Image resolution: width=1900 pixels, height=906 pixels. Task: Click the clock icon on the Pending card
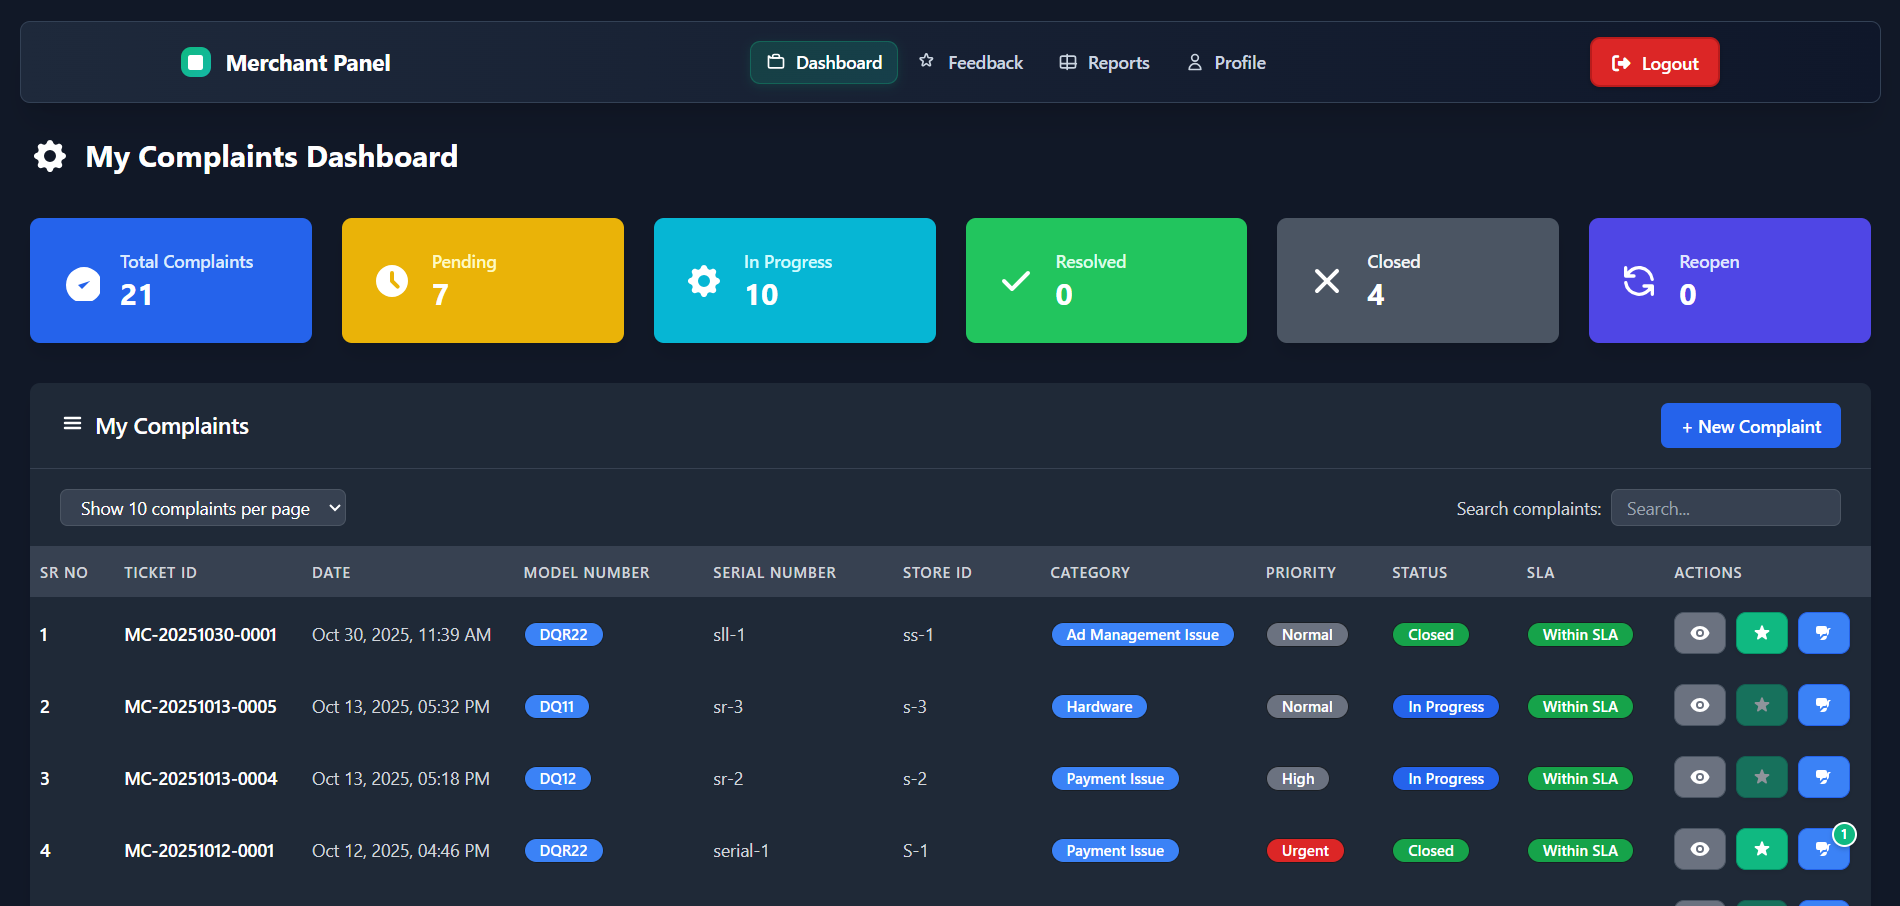coord(391,281)
